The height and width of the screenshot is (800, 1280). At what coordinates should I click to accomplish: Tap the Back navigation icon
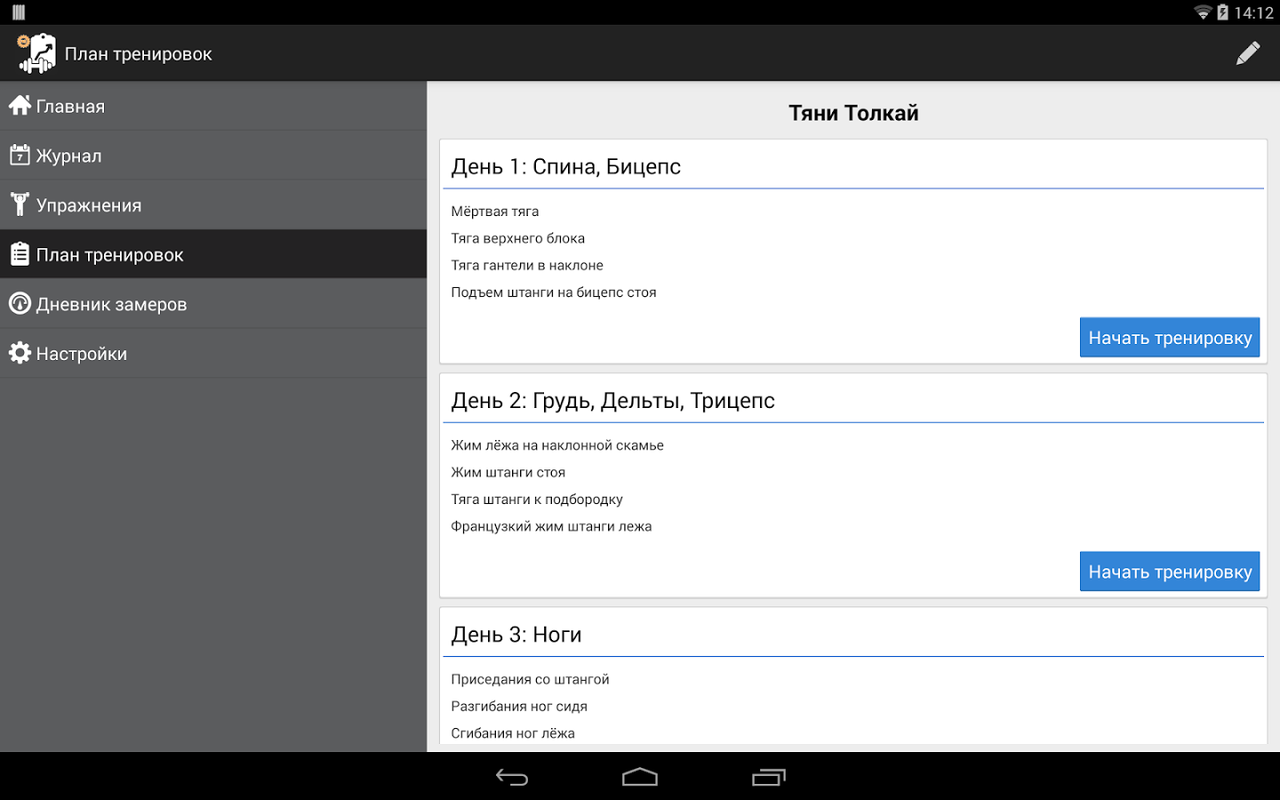coord(511,776)
